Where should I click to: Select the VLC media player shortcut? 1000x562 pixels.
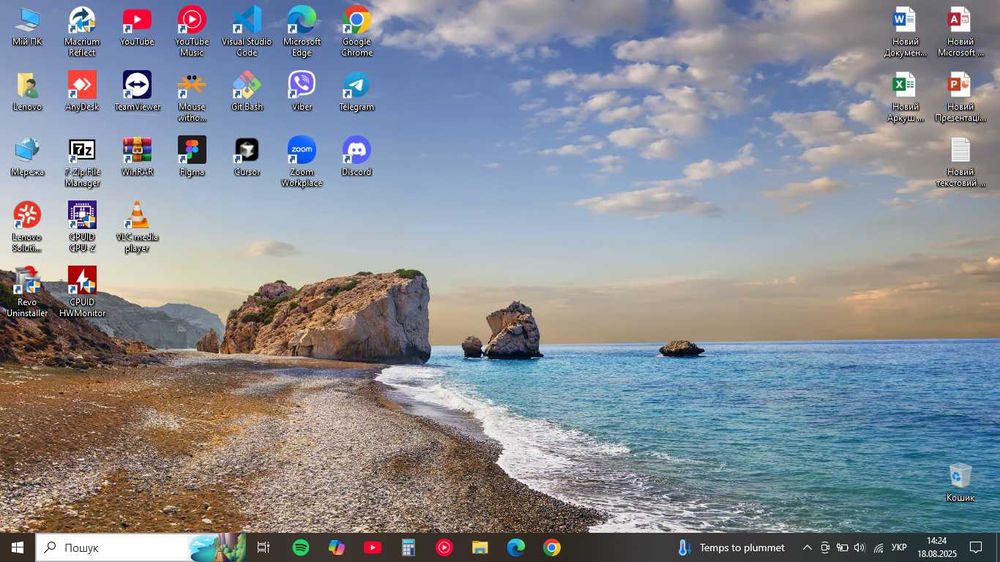[x=137, y=227]
